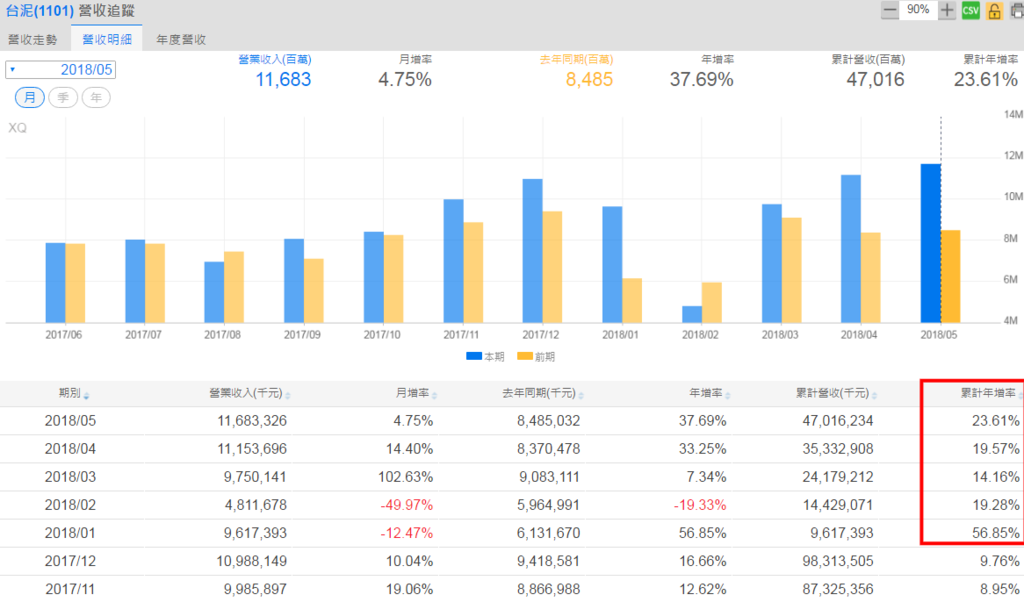
Task: Click the orange 2018/05 prior period bar
Action: point(951,277)
